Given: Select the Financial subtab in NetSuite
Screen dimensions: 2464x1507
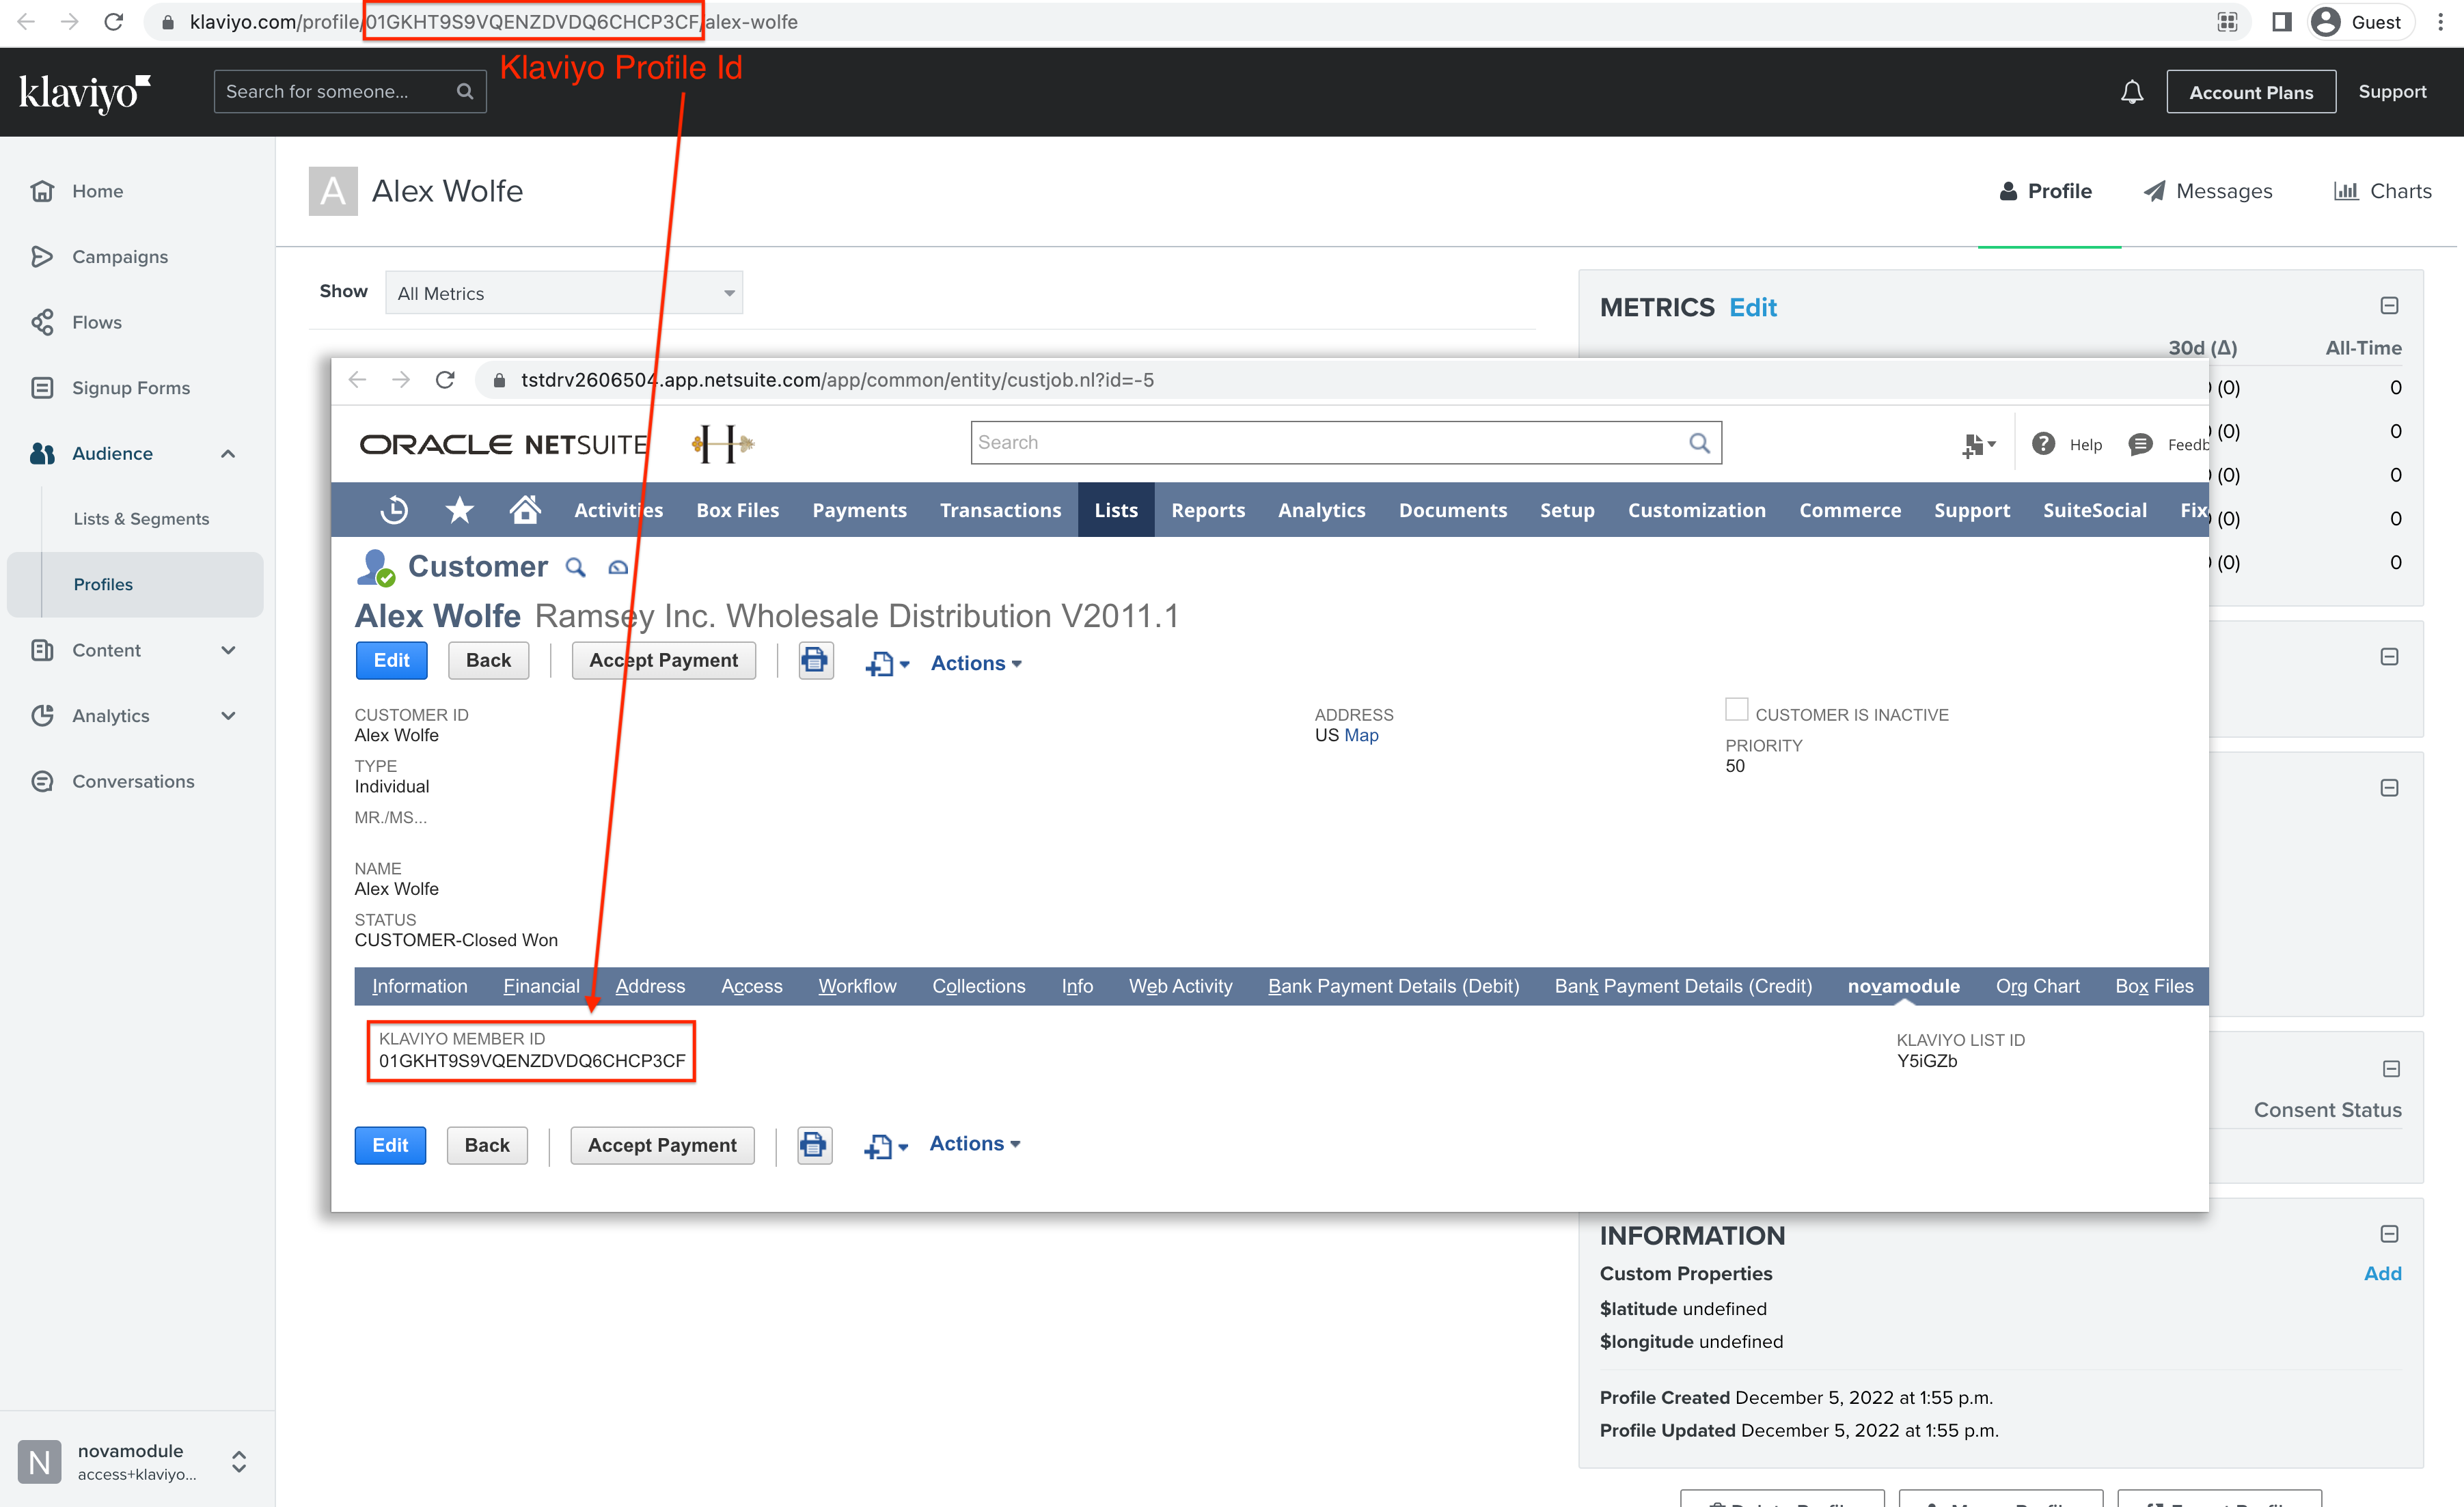Looking at the screenshot, I should coord(541,986).
